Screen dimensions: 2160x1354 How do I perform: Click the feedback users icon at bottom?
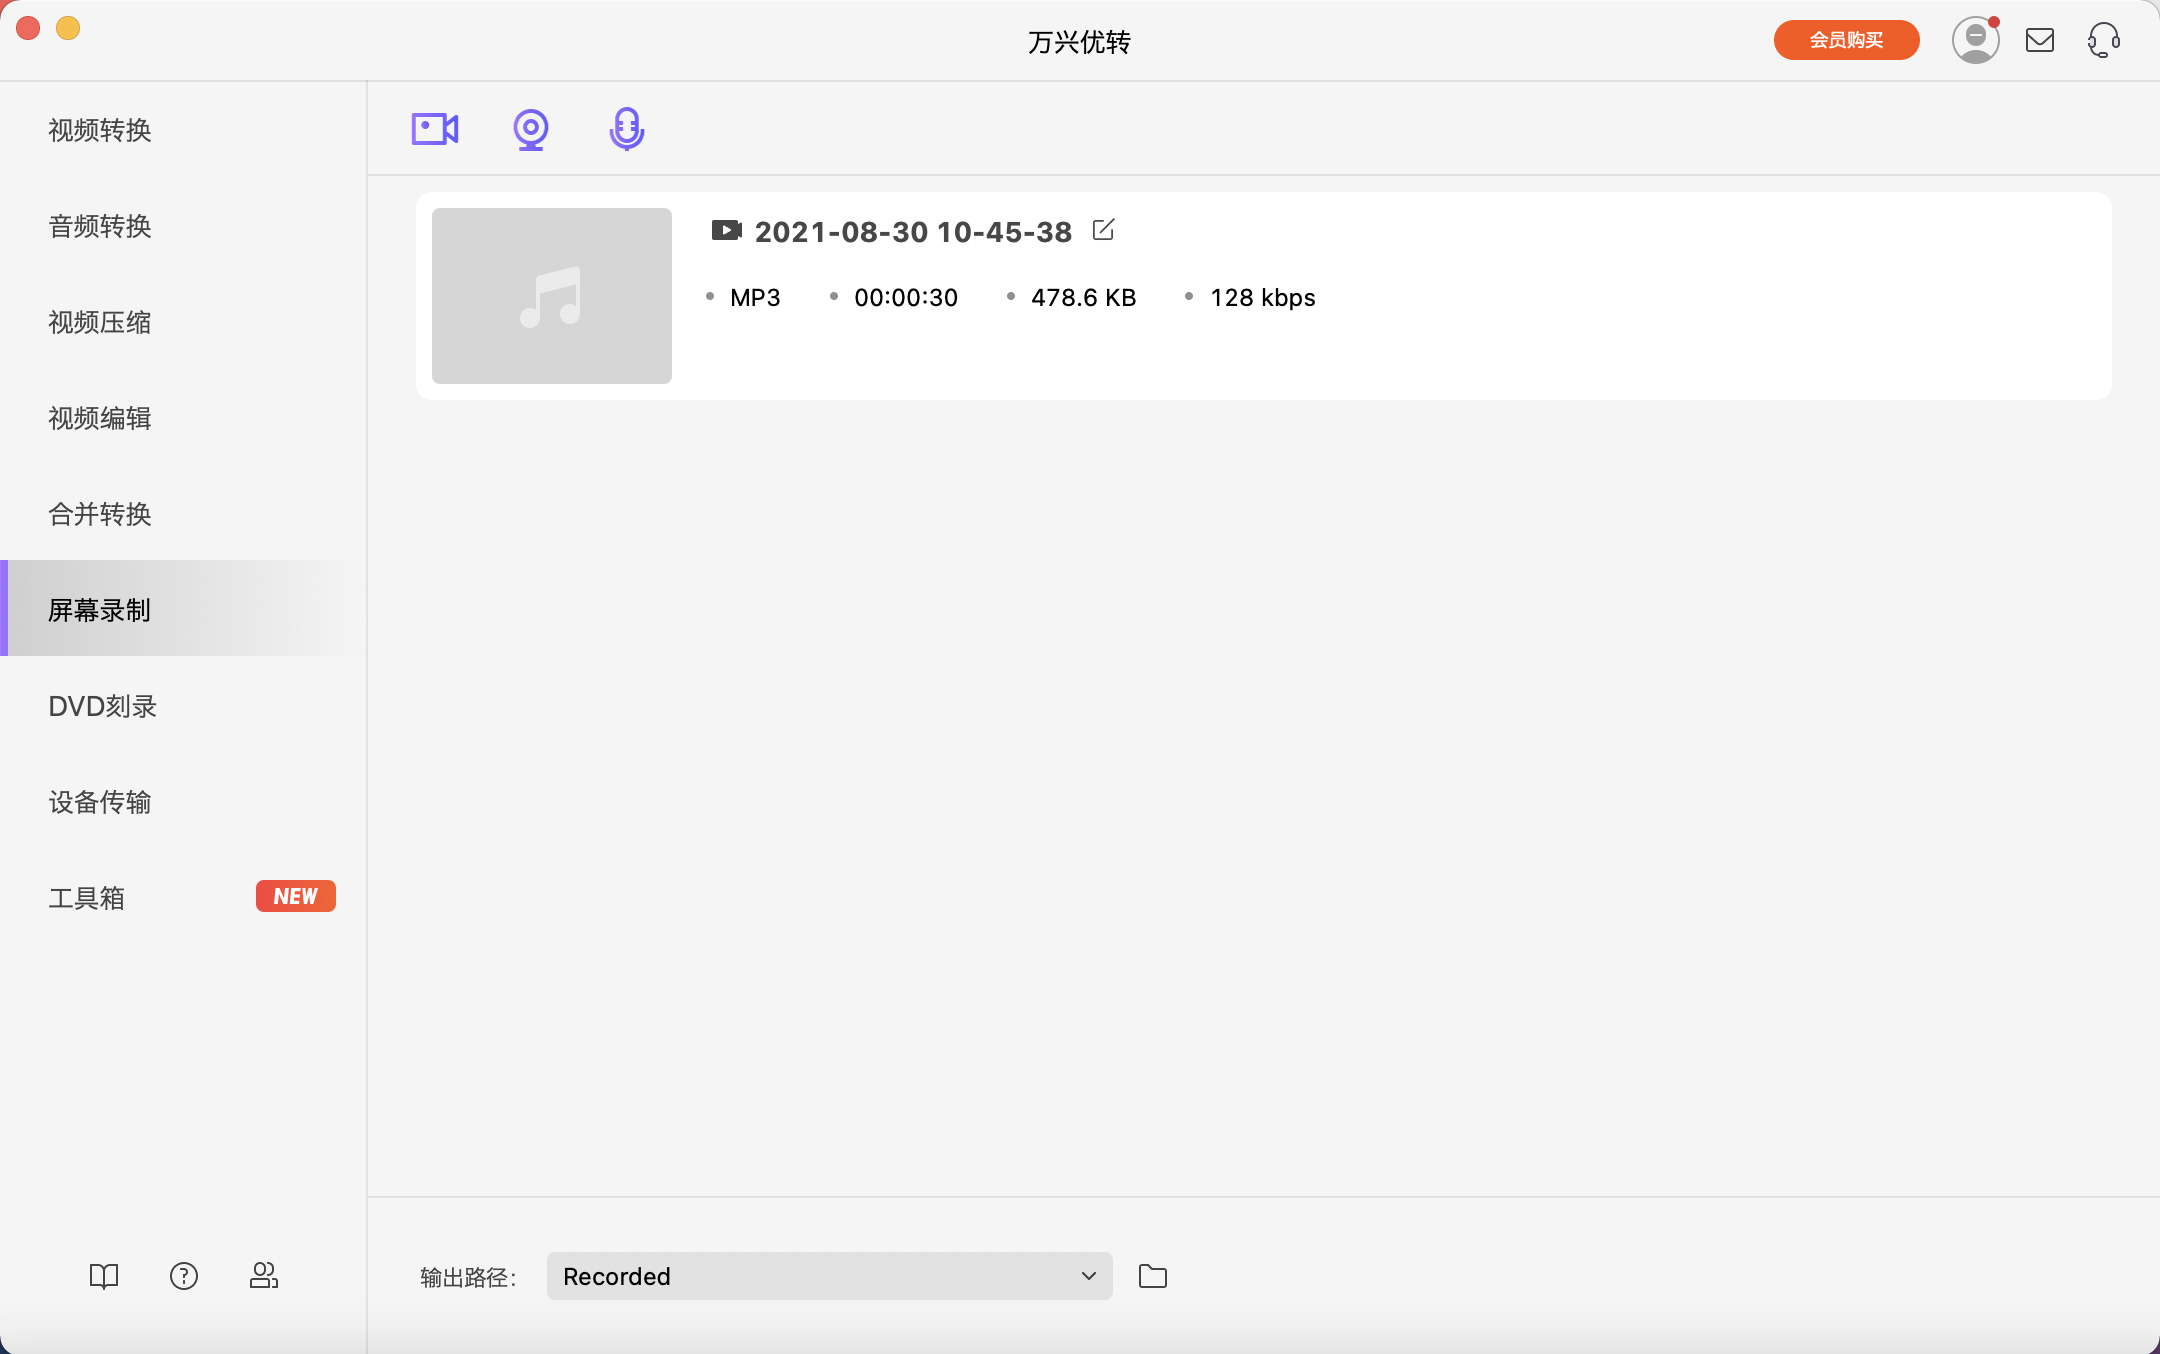click(264, 1276)
